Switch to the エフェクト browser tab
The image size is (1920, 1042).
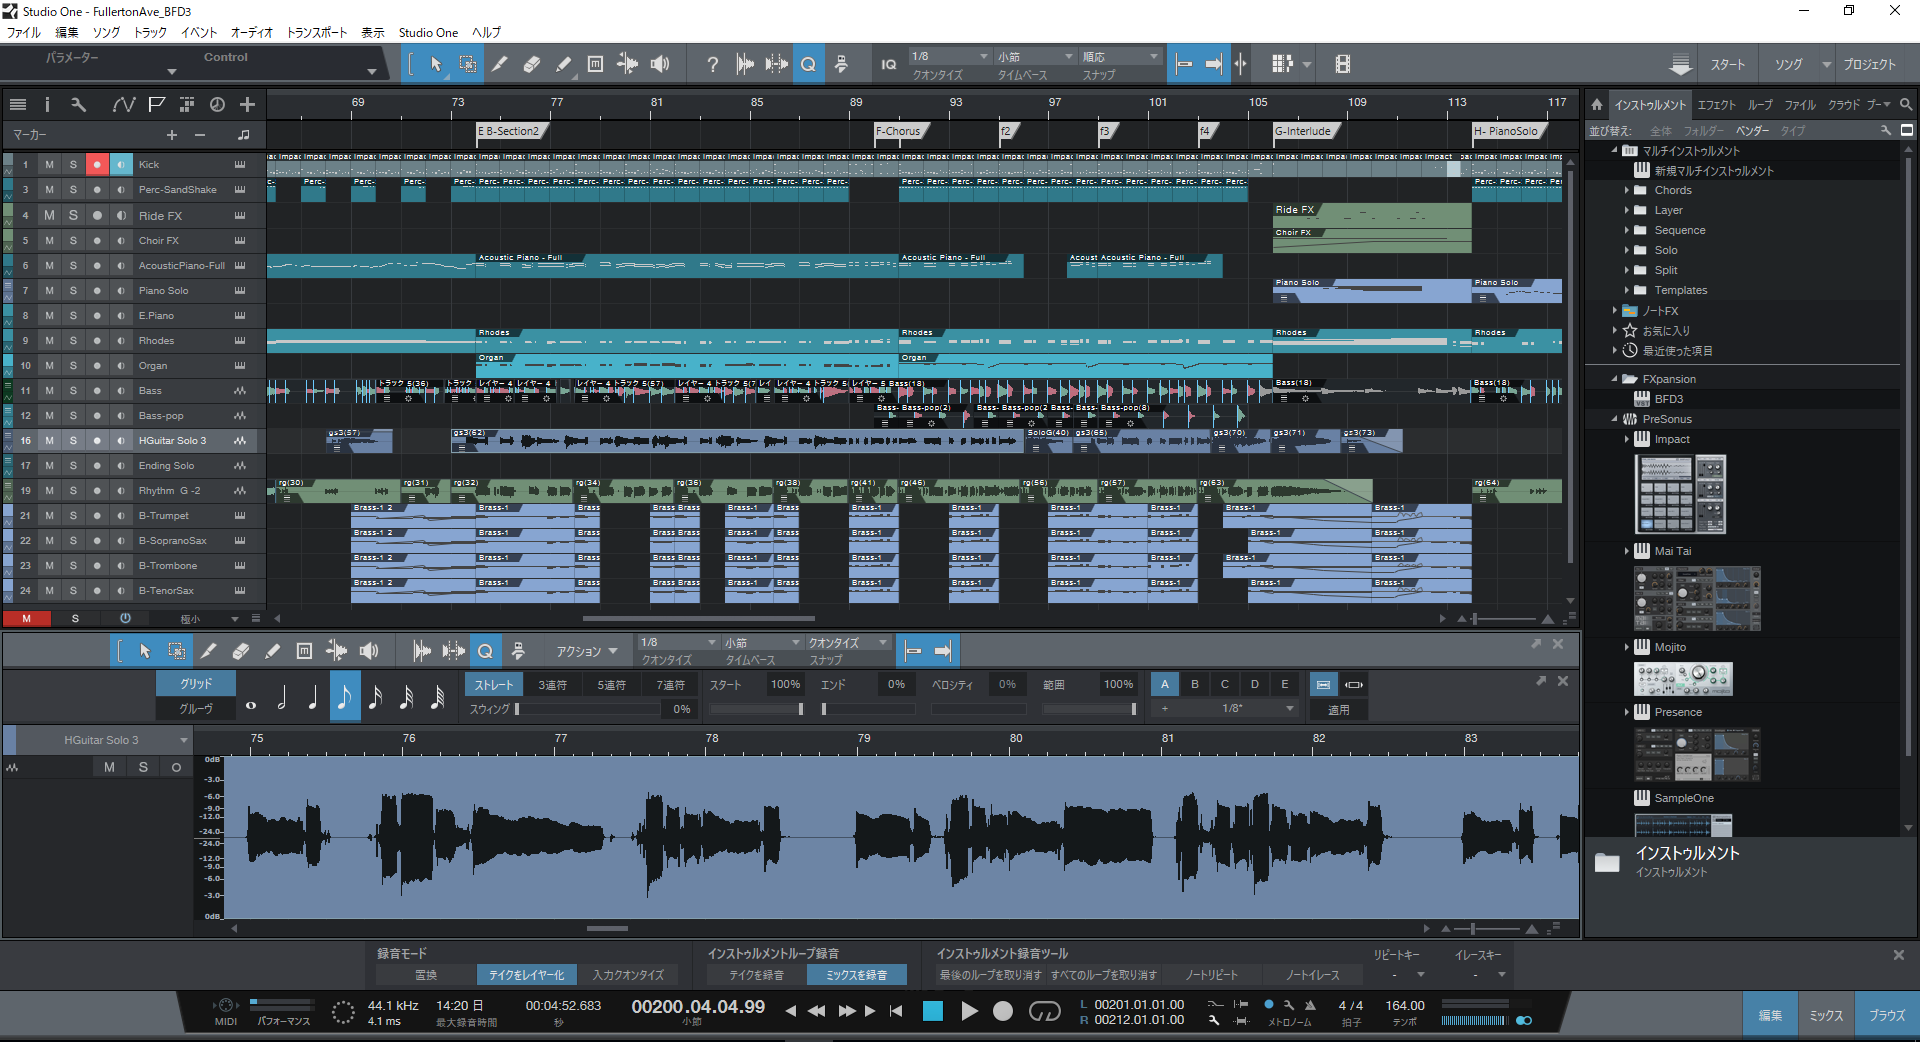pos(1716,104)
